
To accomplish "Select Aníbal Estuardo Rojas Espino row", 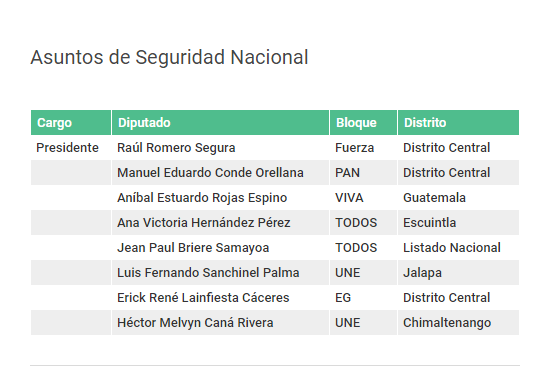I will [275, 198].
